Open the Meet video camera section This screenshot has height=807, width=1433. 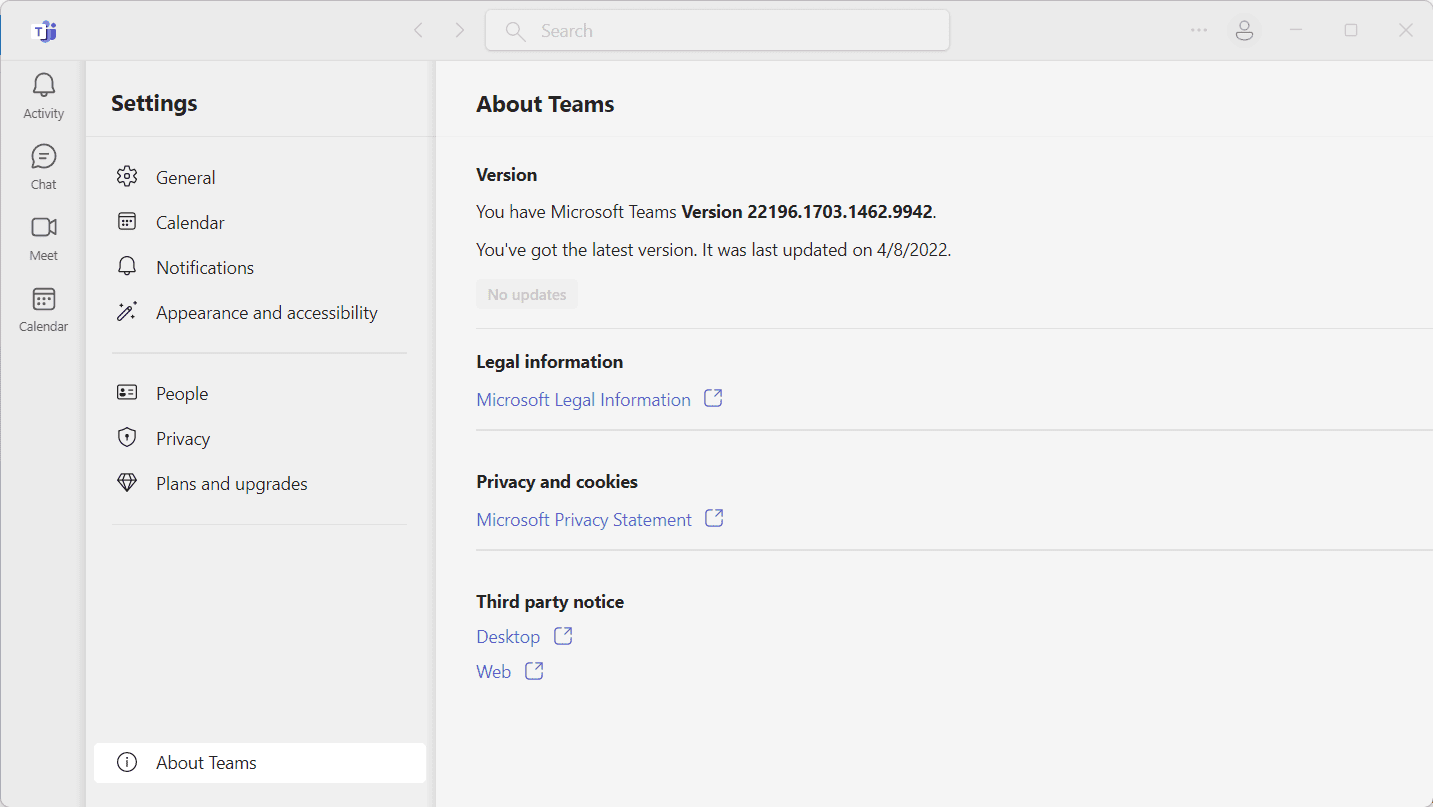click(43, 238)
